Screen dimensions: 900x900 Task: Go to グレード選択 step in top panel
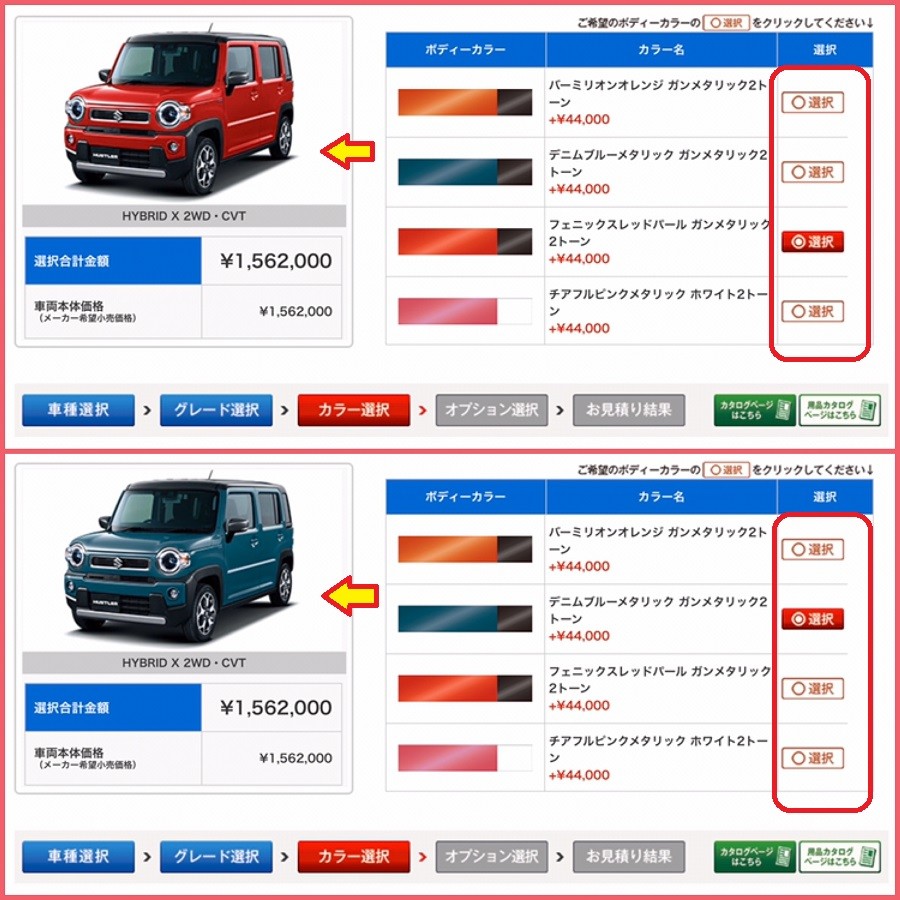point(216,410)
